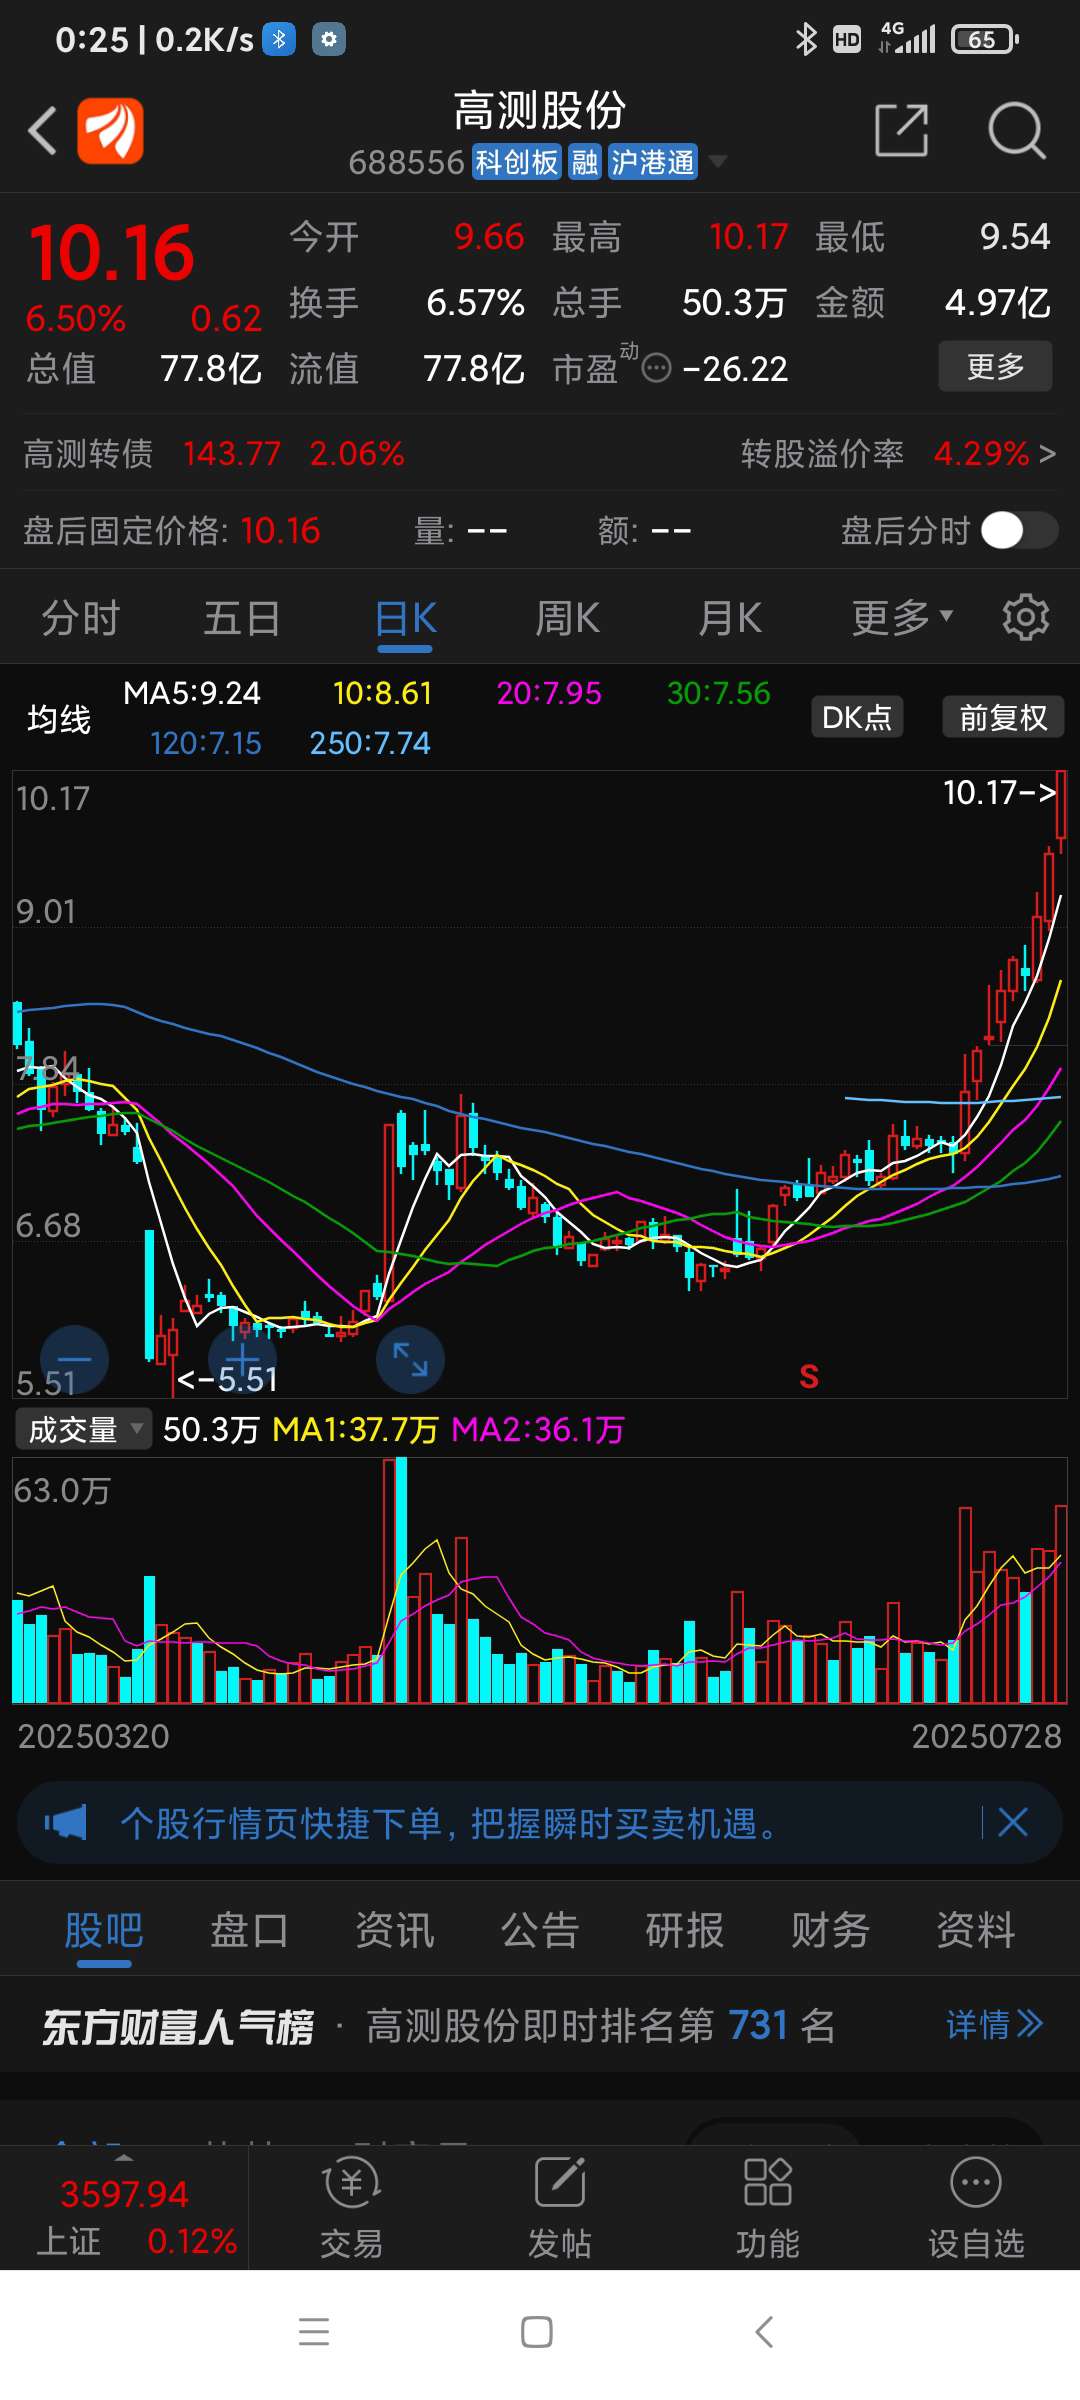1080x2400 pixels.
Task: Tap the 5.51 low price marker
Action: tap(227, 1380)
